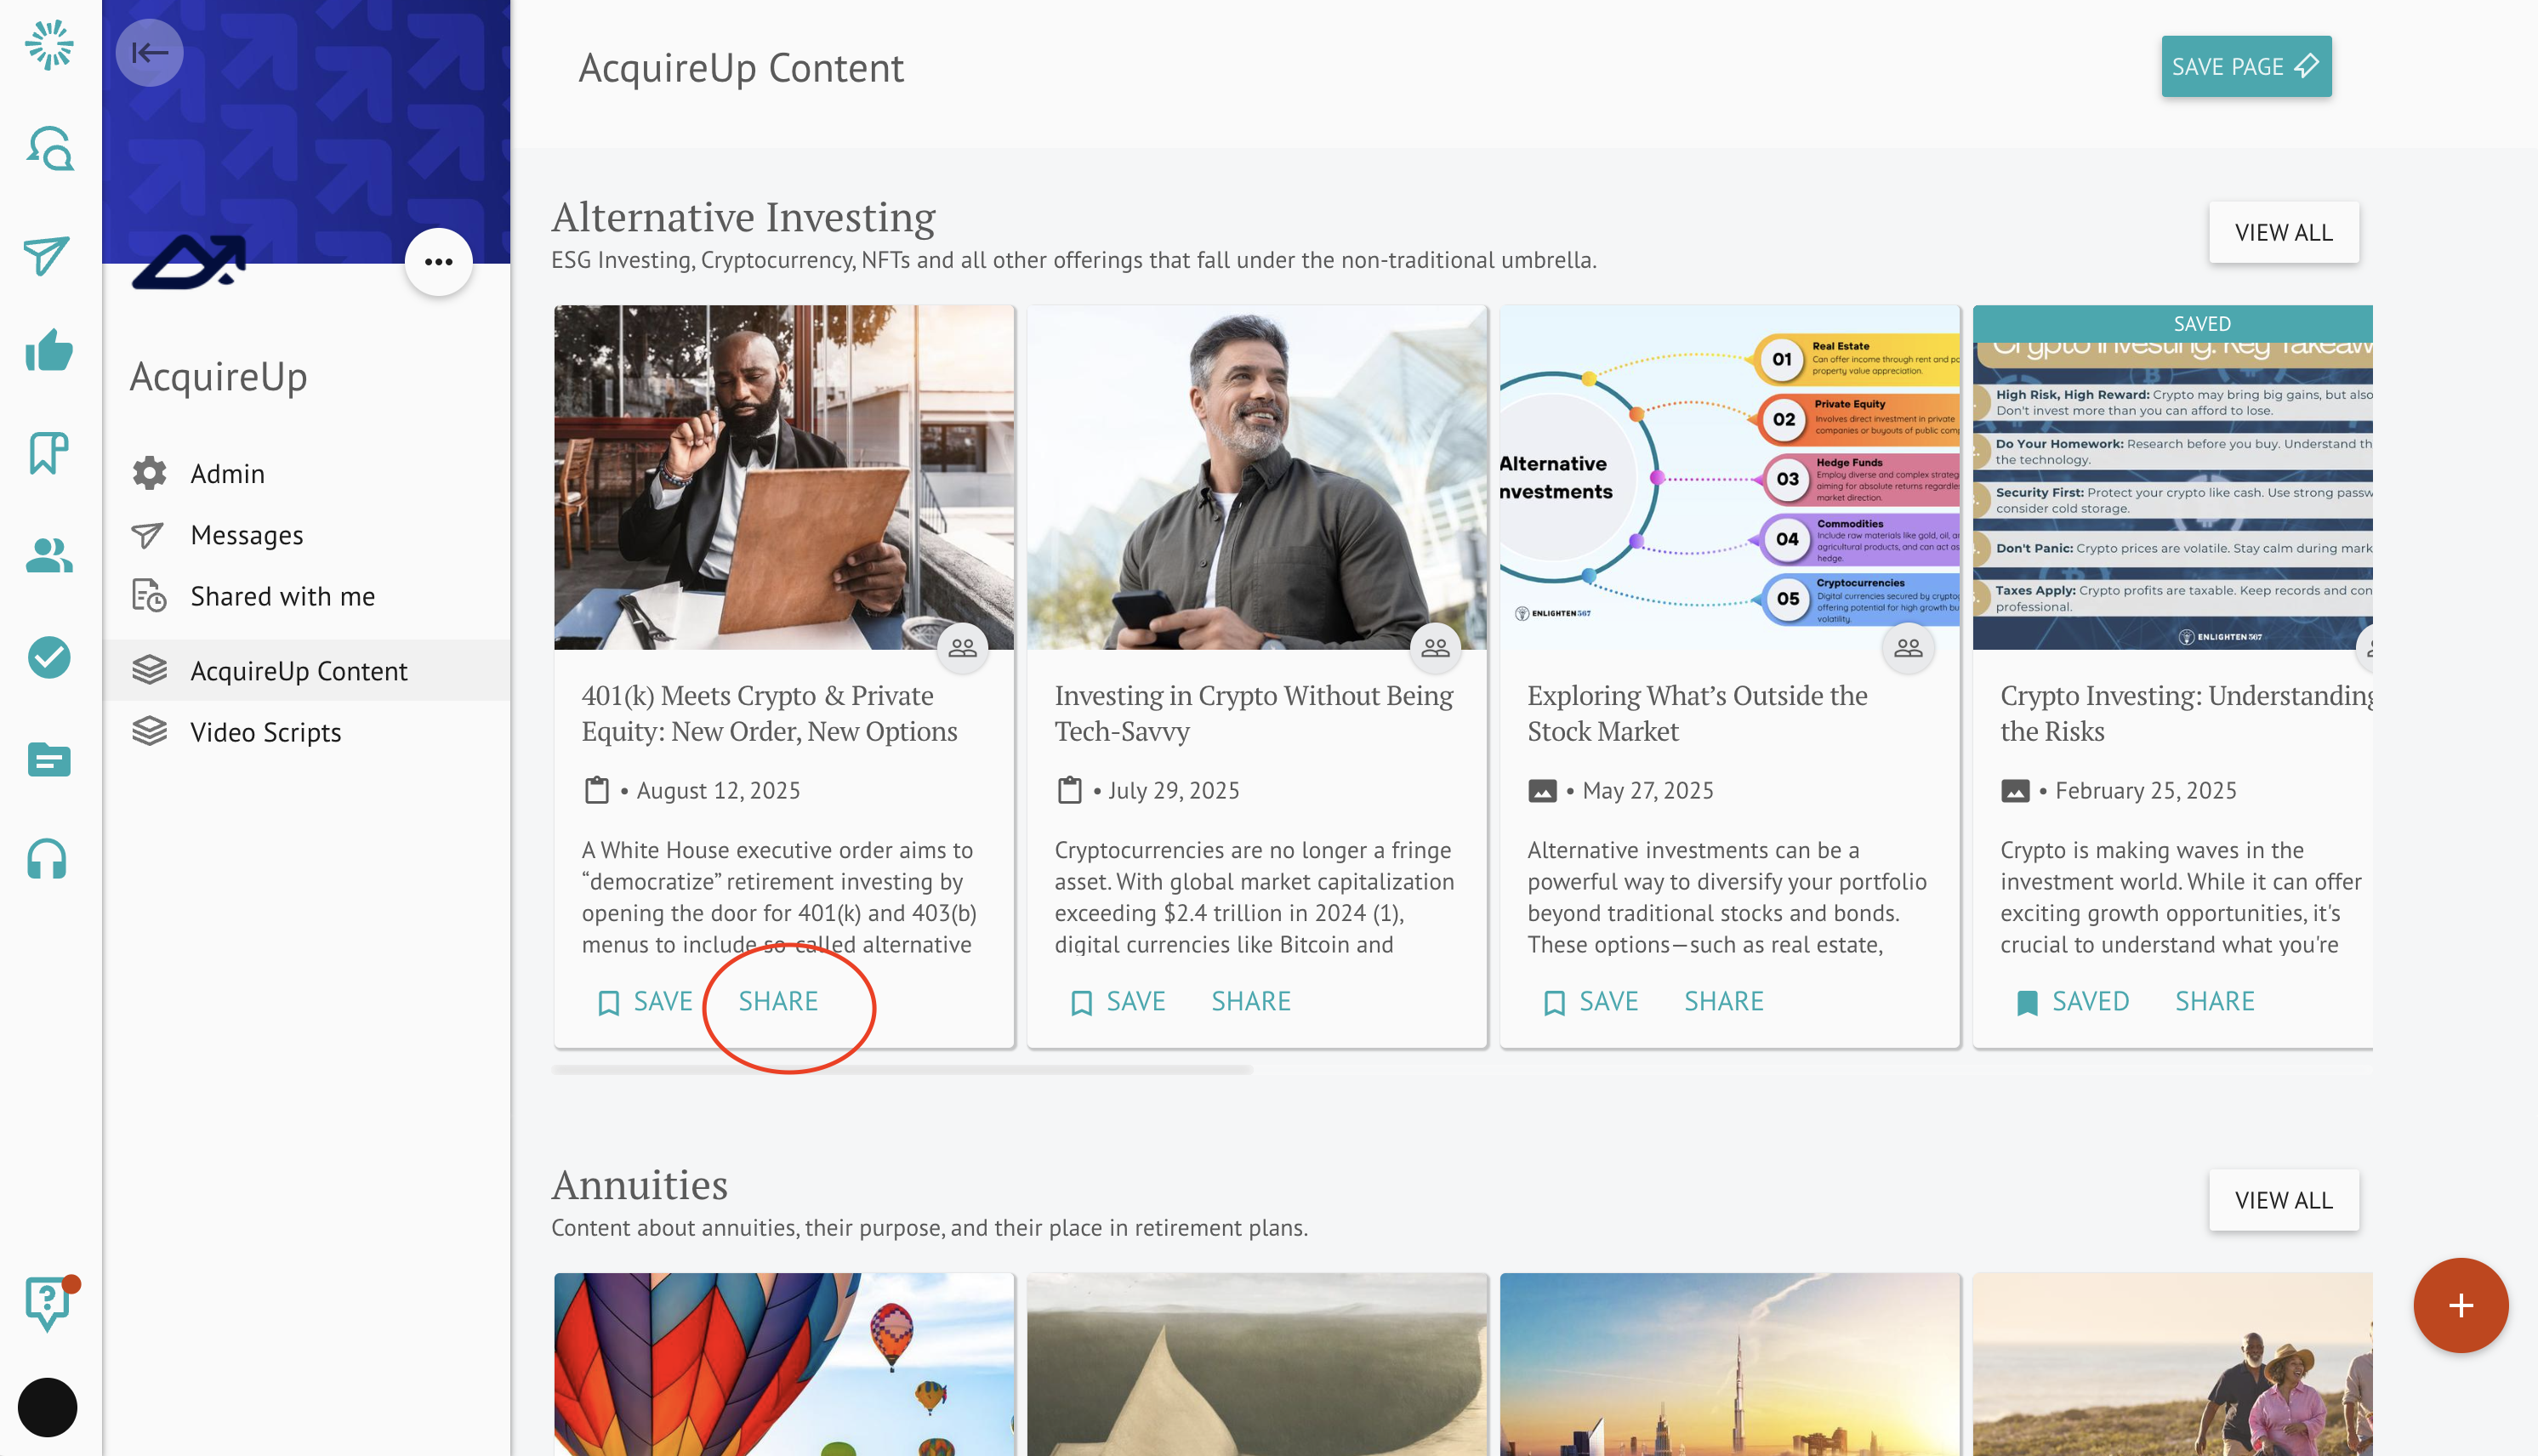The height and width of the screenshot is (1456, 2538).
Task: Open title 401(k) Meets Crypto & Private Equity
Action: coord(770,713)
